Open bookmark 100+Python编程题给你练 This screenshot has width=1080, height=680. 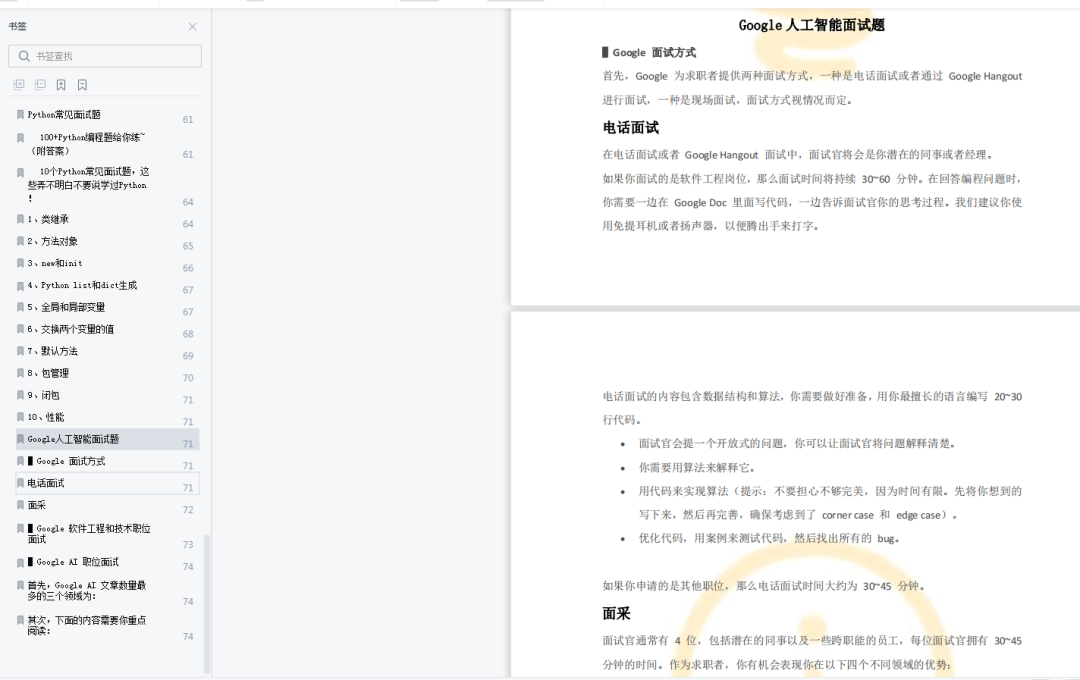pos(87,144)
